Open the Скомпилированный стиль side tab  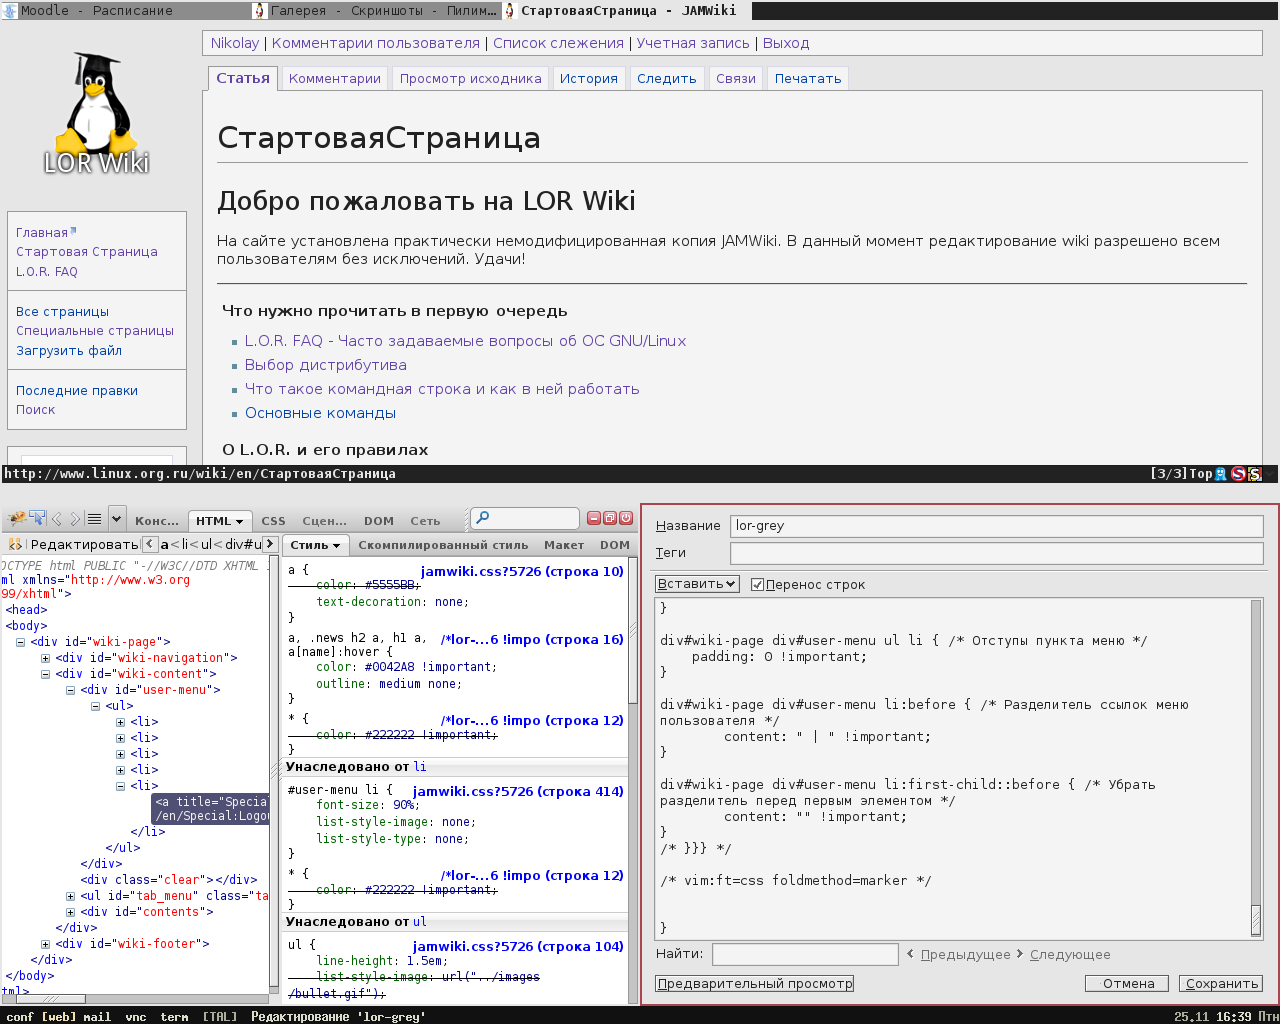[x=443, y=545]
